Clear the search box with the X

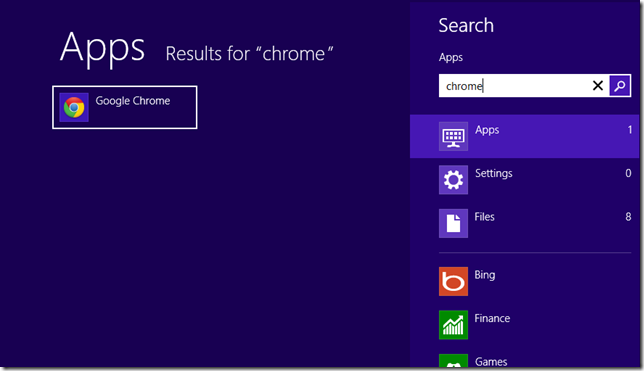598,85
